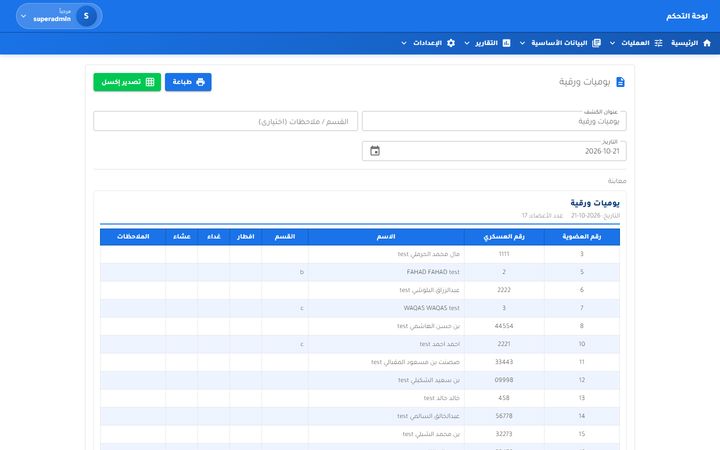The image size is (720, 450).
Task: Click the superadmin avatar circle S
Action: (86, 16)
